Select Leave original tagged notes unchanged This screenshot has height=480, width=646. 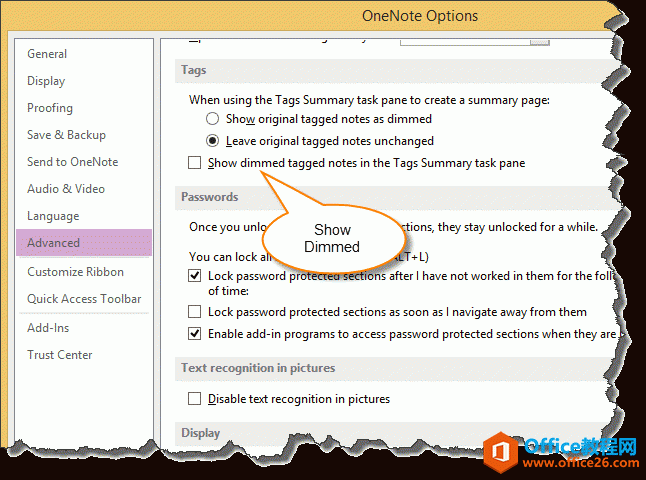tap(213, 141)
